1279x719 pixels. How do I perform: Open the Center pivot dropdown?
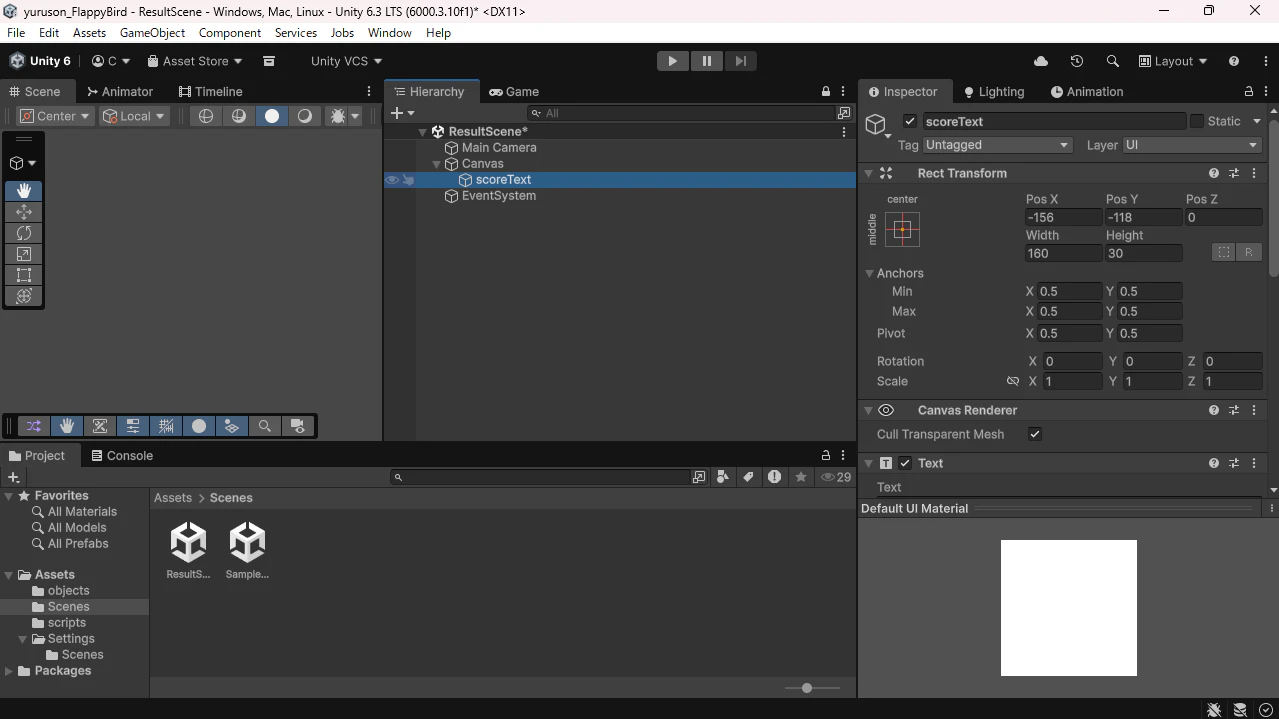tap(55, 116)
